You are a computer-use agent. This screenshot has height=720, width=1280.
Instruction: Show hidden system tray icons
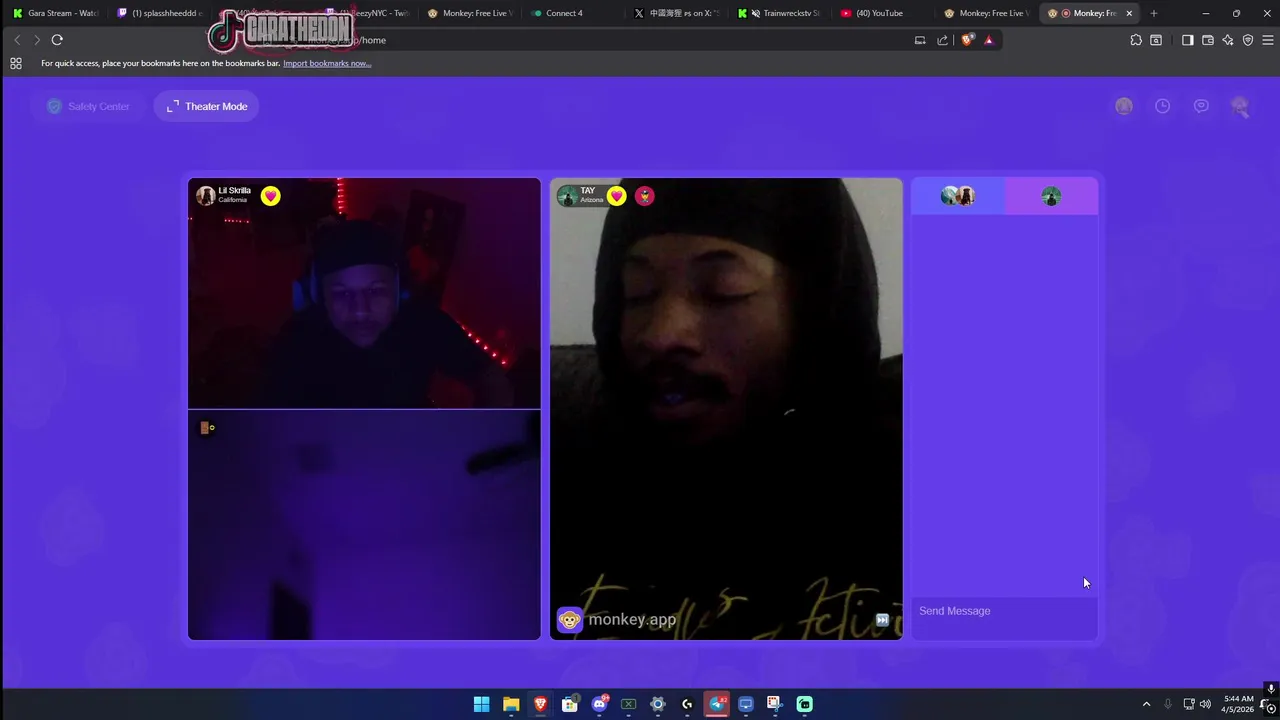click(1146, 704)
